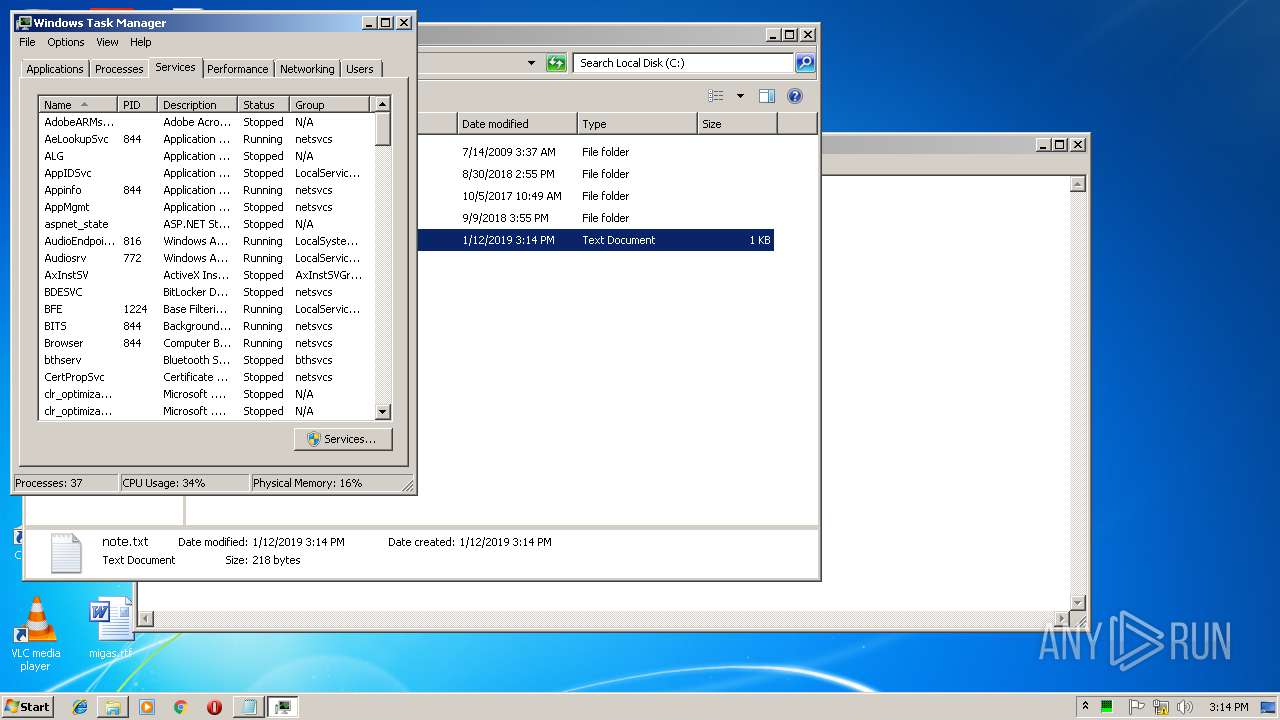Click the Search Local Disk (C:) field
1280x720 pixels.
683,63
